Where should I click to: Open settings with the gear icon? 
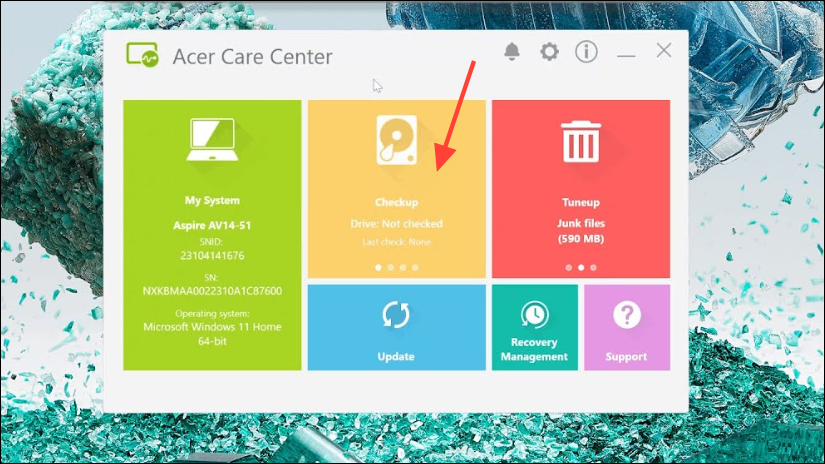click(549, 52)
